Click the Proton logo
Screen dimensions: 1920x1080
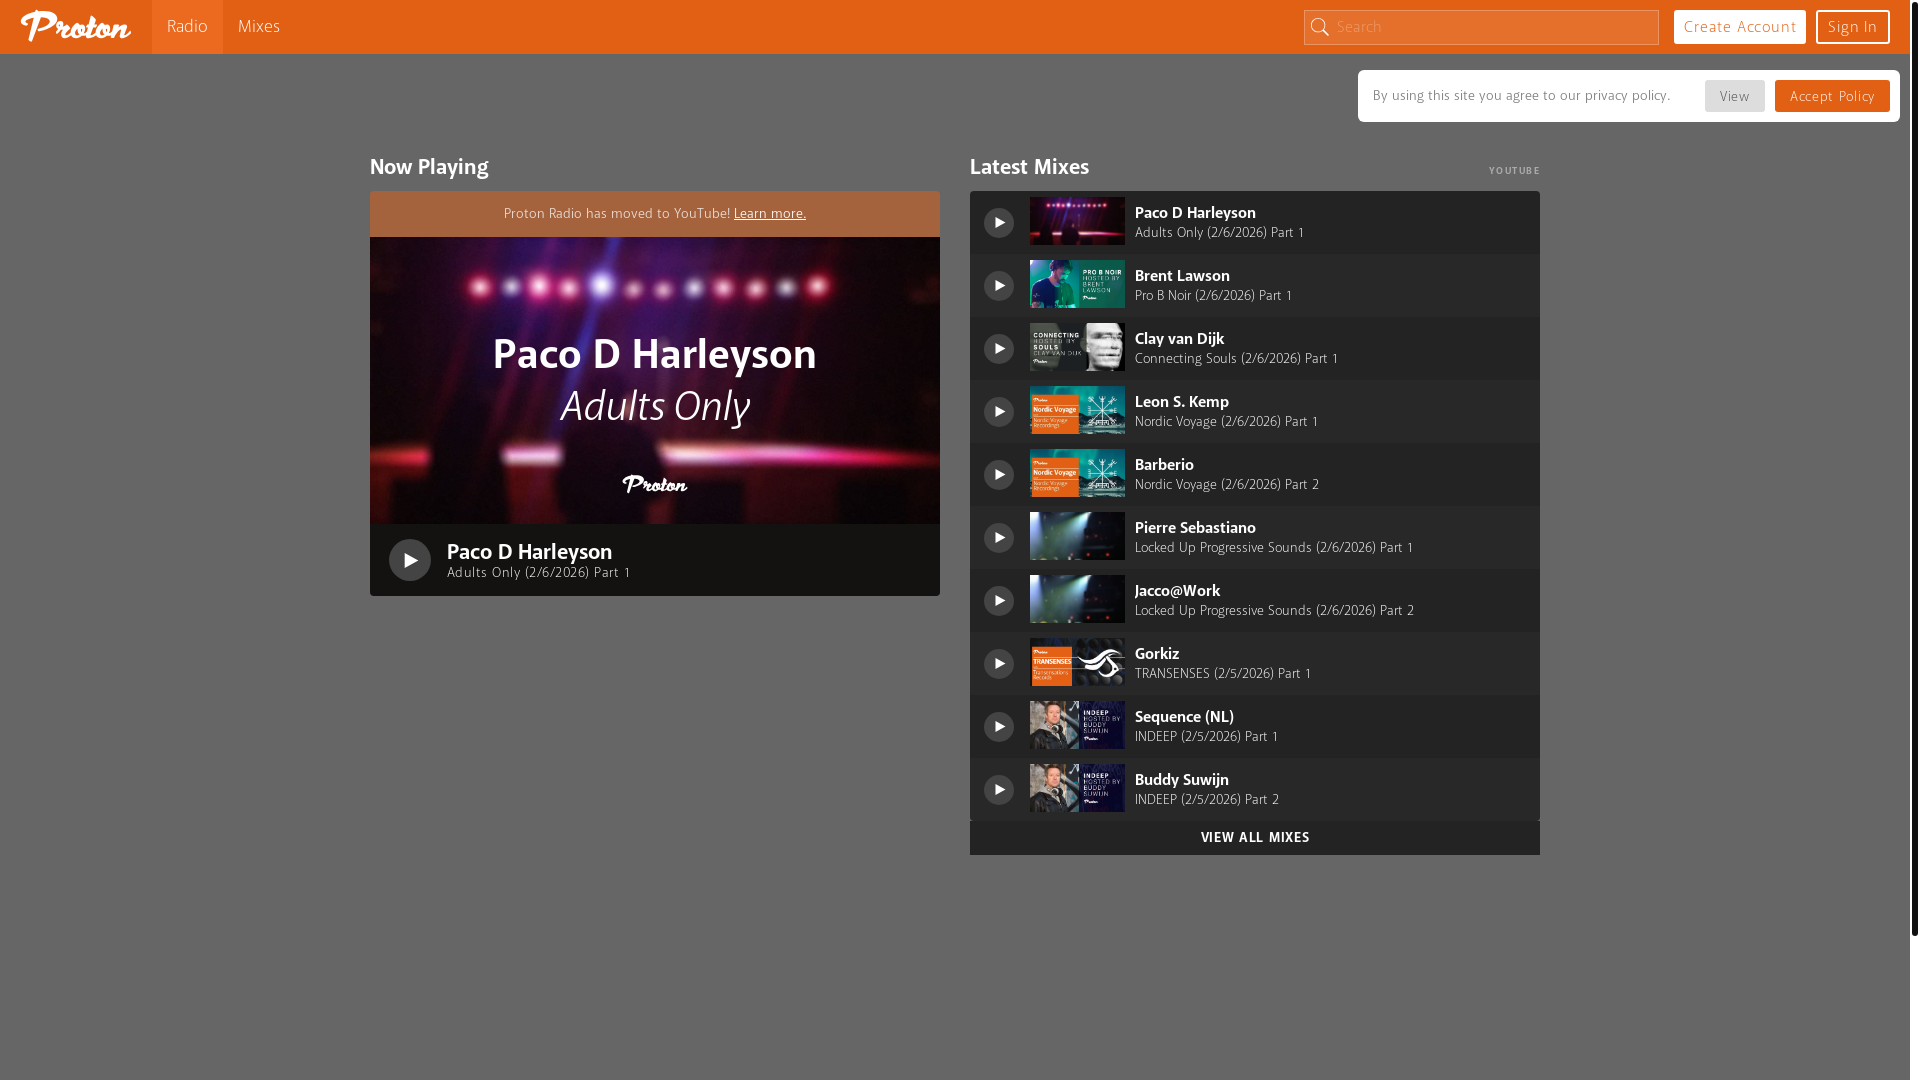[x=76, y=26]
